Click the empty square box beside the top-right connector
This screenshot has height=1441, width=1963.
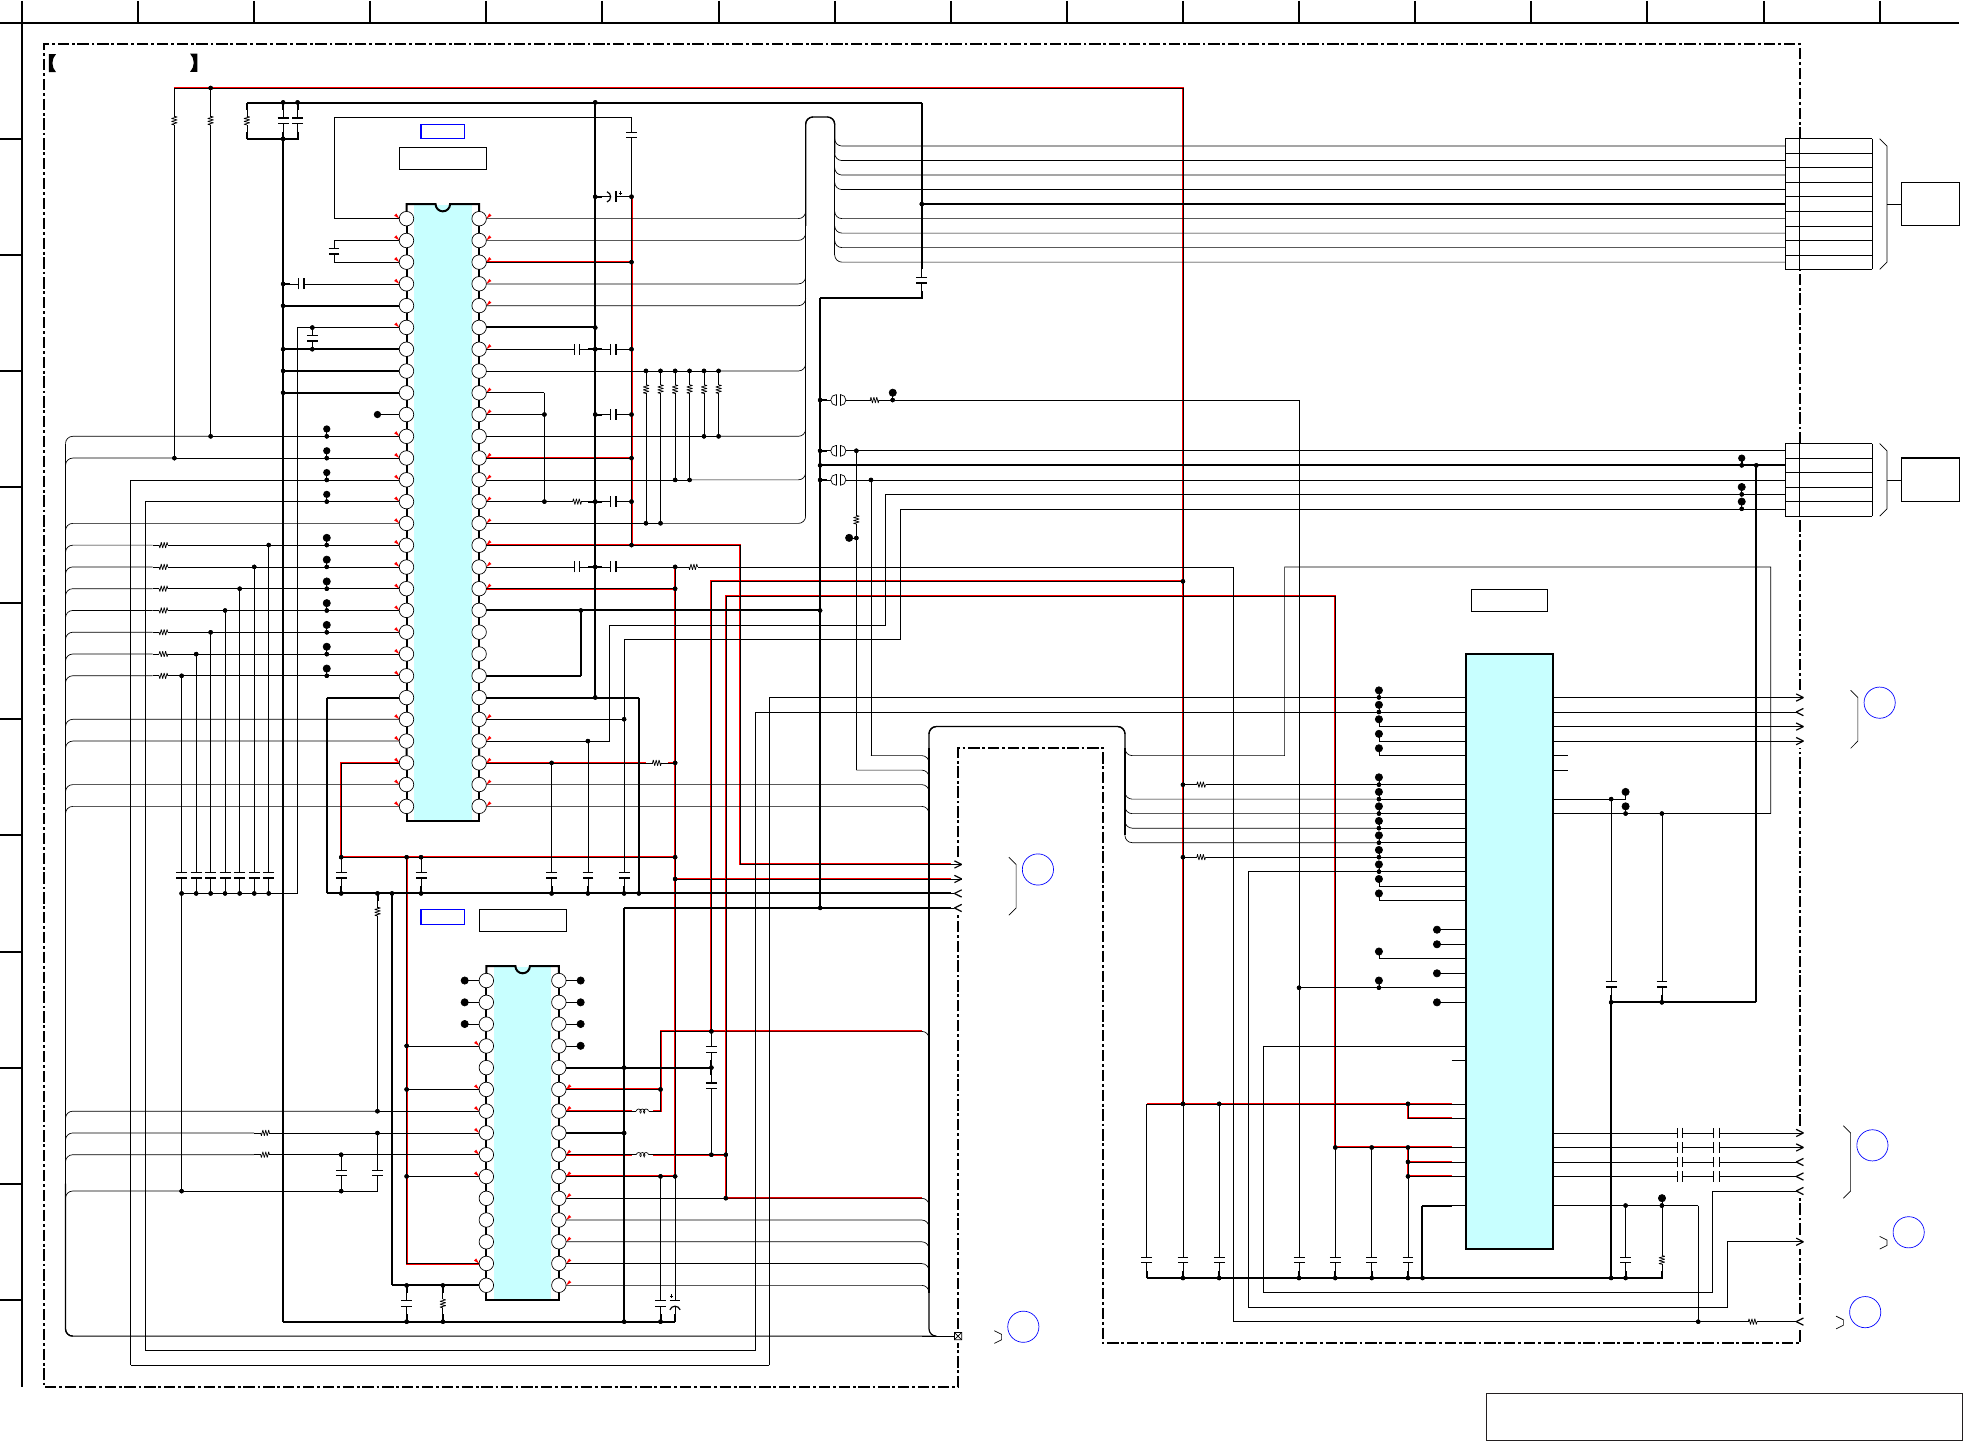point(1929,204)
